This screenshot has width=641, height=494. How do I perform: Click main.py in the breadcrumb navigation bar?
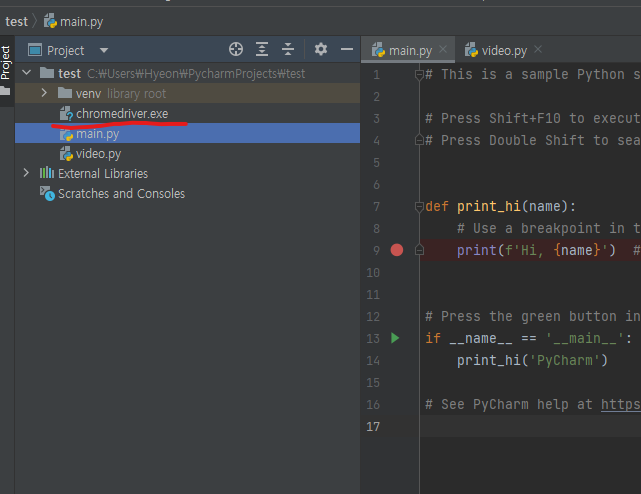point(74,21)
